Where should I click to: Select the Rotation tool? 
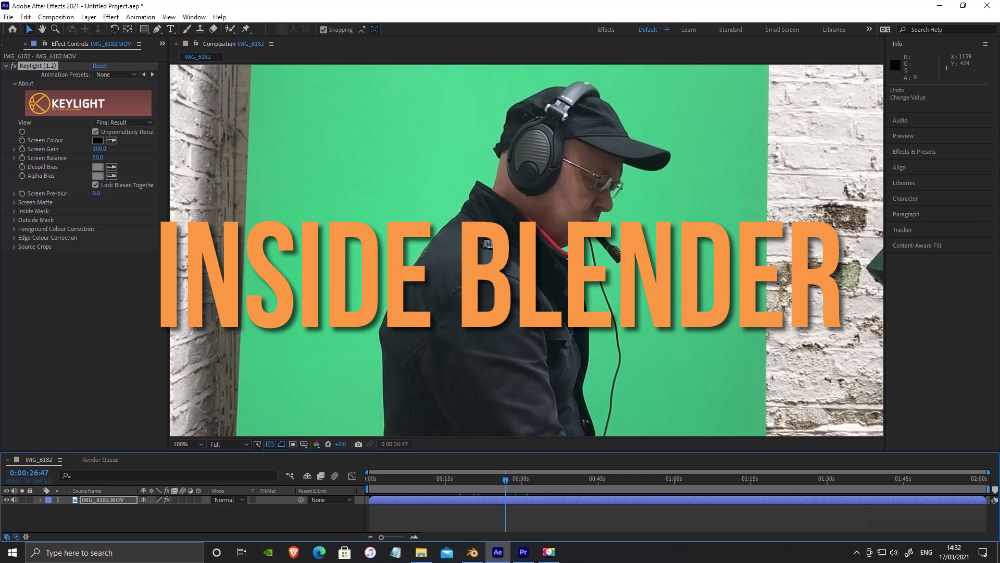[114, 29]
